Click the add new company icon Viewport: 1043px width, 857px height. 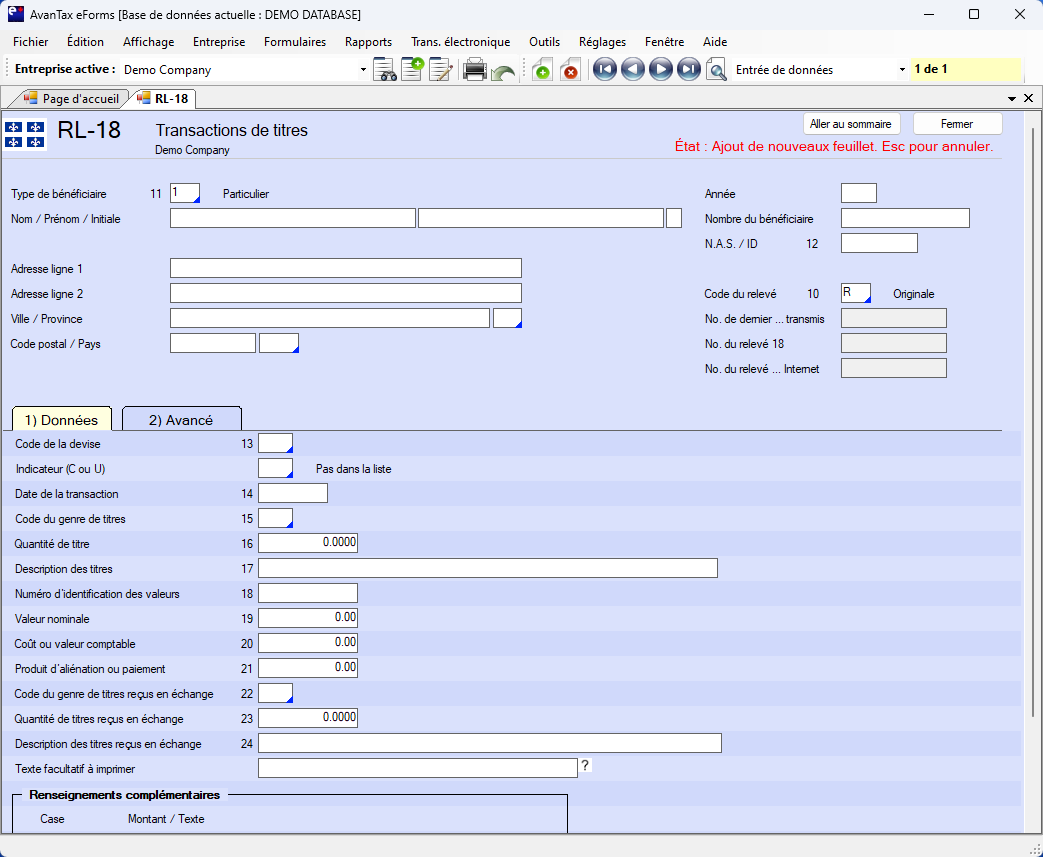pyautogui.click(x=412, y=70)
